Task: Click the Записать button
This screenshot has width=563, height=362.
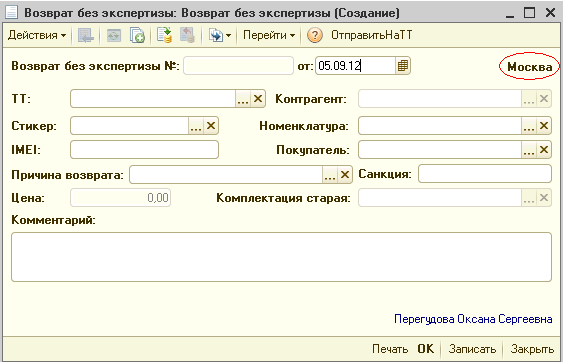Action: 472,349
